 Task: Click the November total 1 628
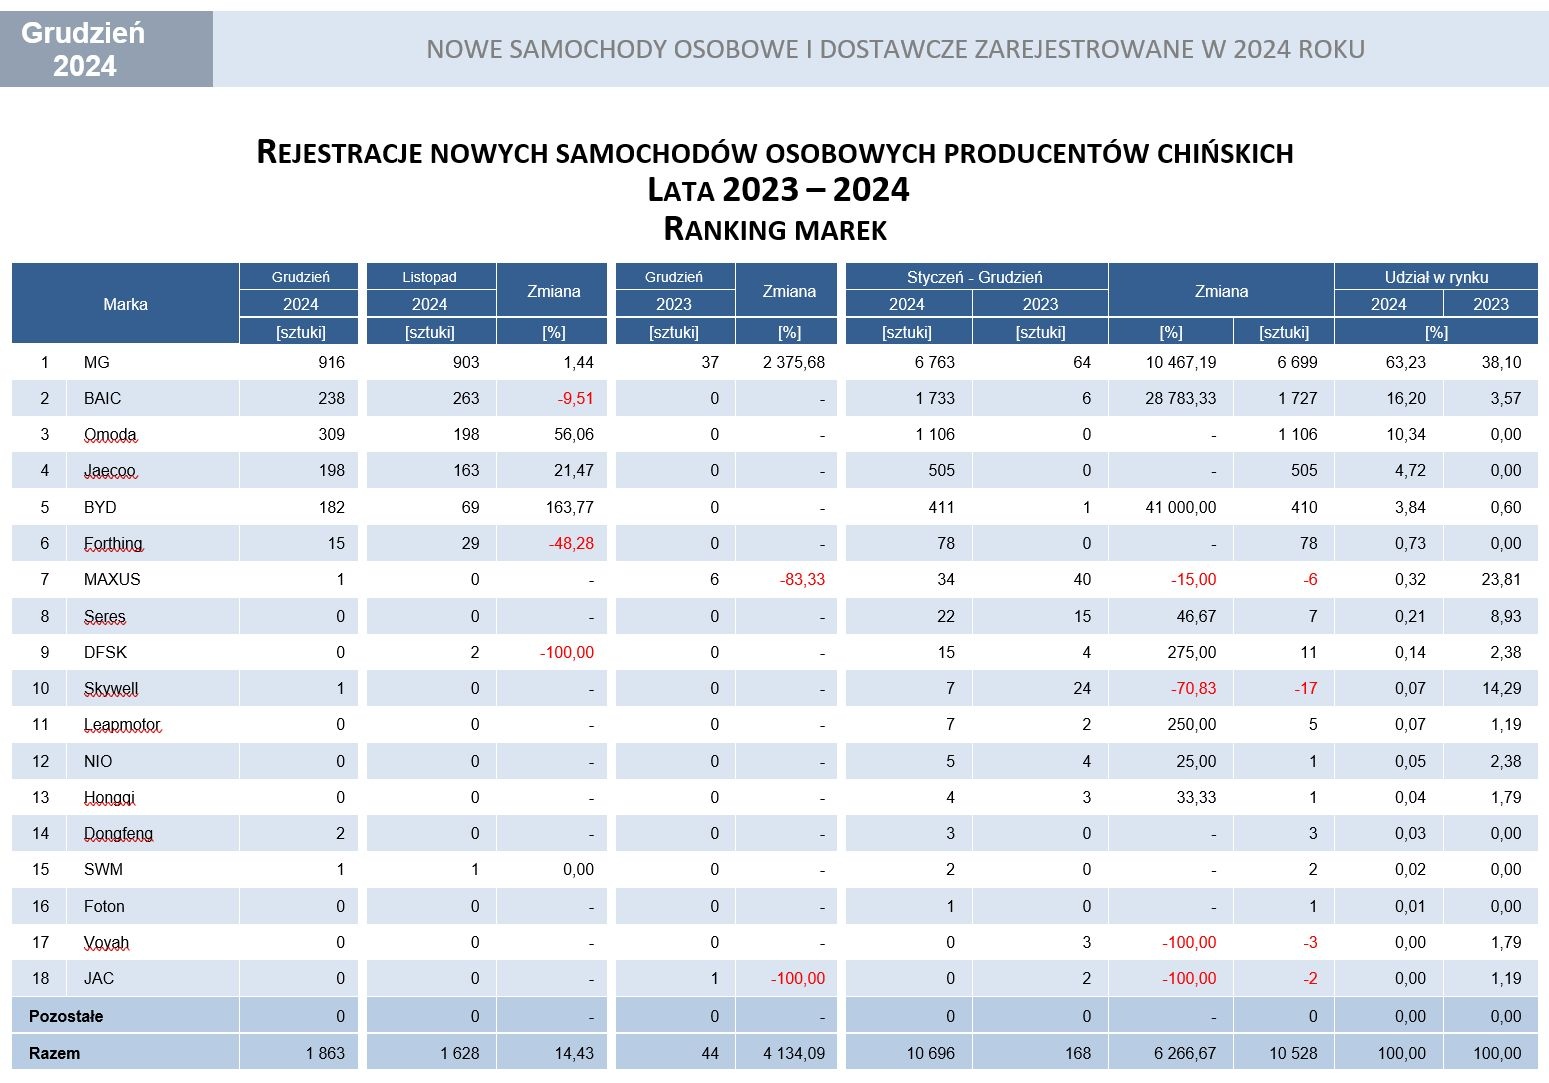pyautogui.click(x=459, y=1053)
